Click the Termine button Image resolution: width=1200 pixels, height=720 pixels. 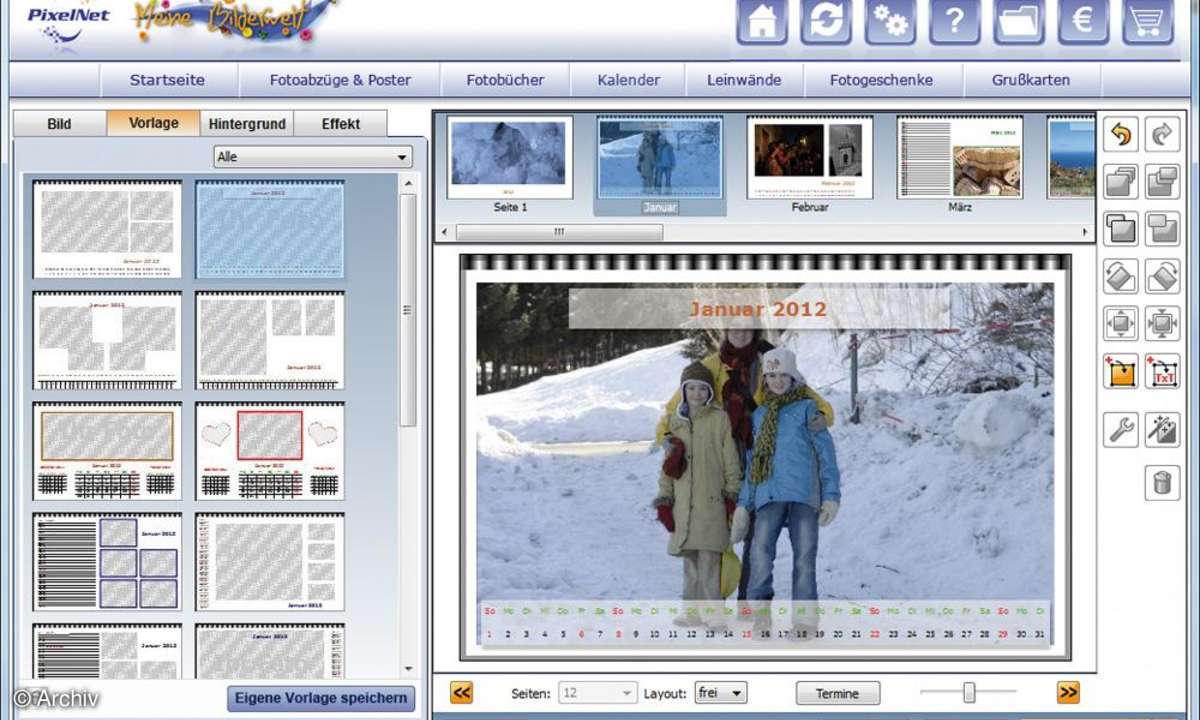pos(838,692)
